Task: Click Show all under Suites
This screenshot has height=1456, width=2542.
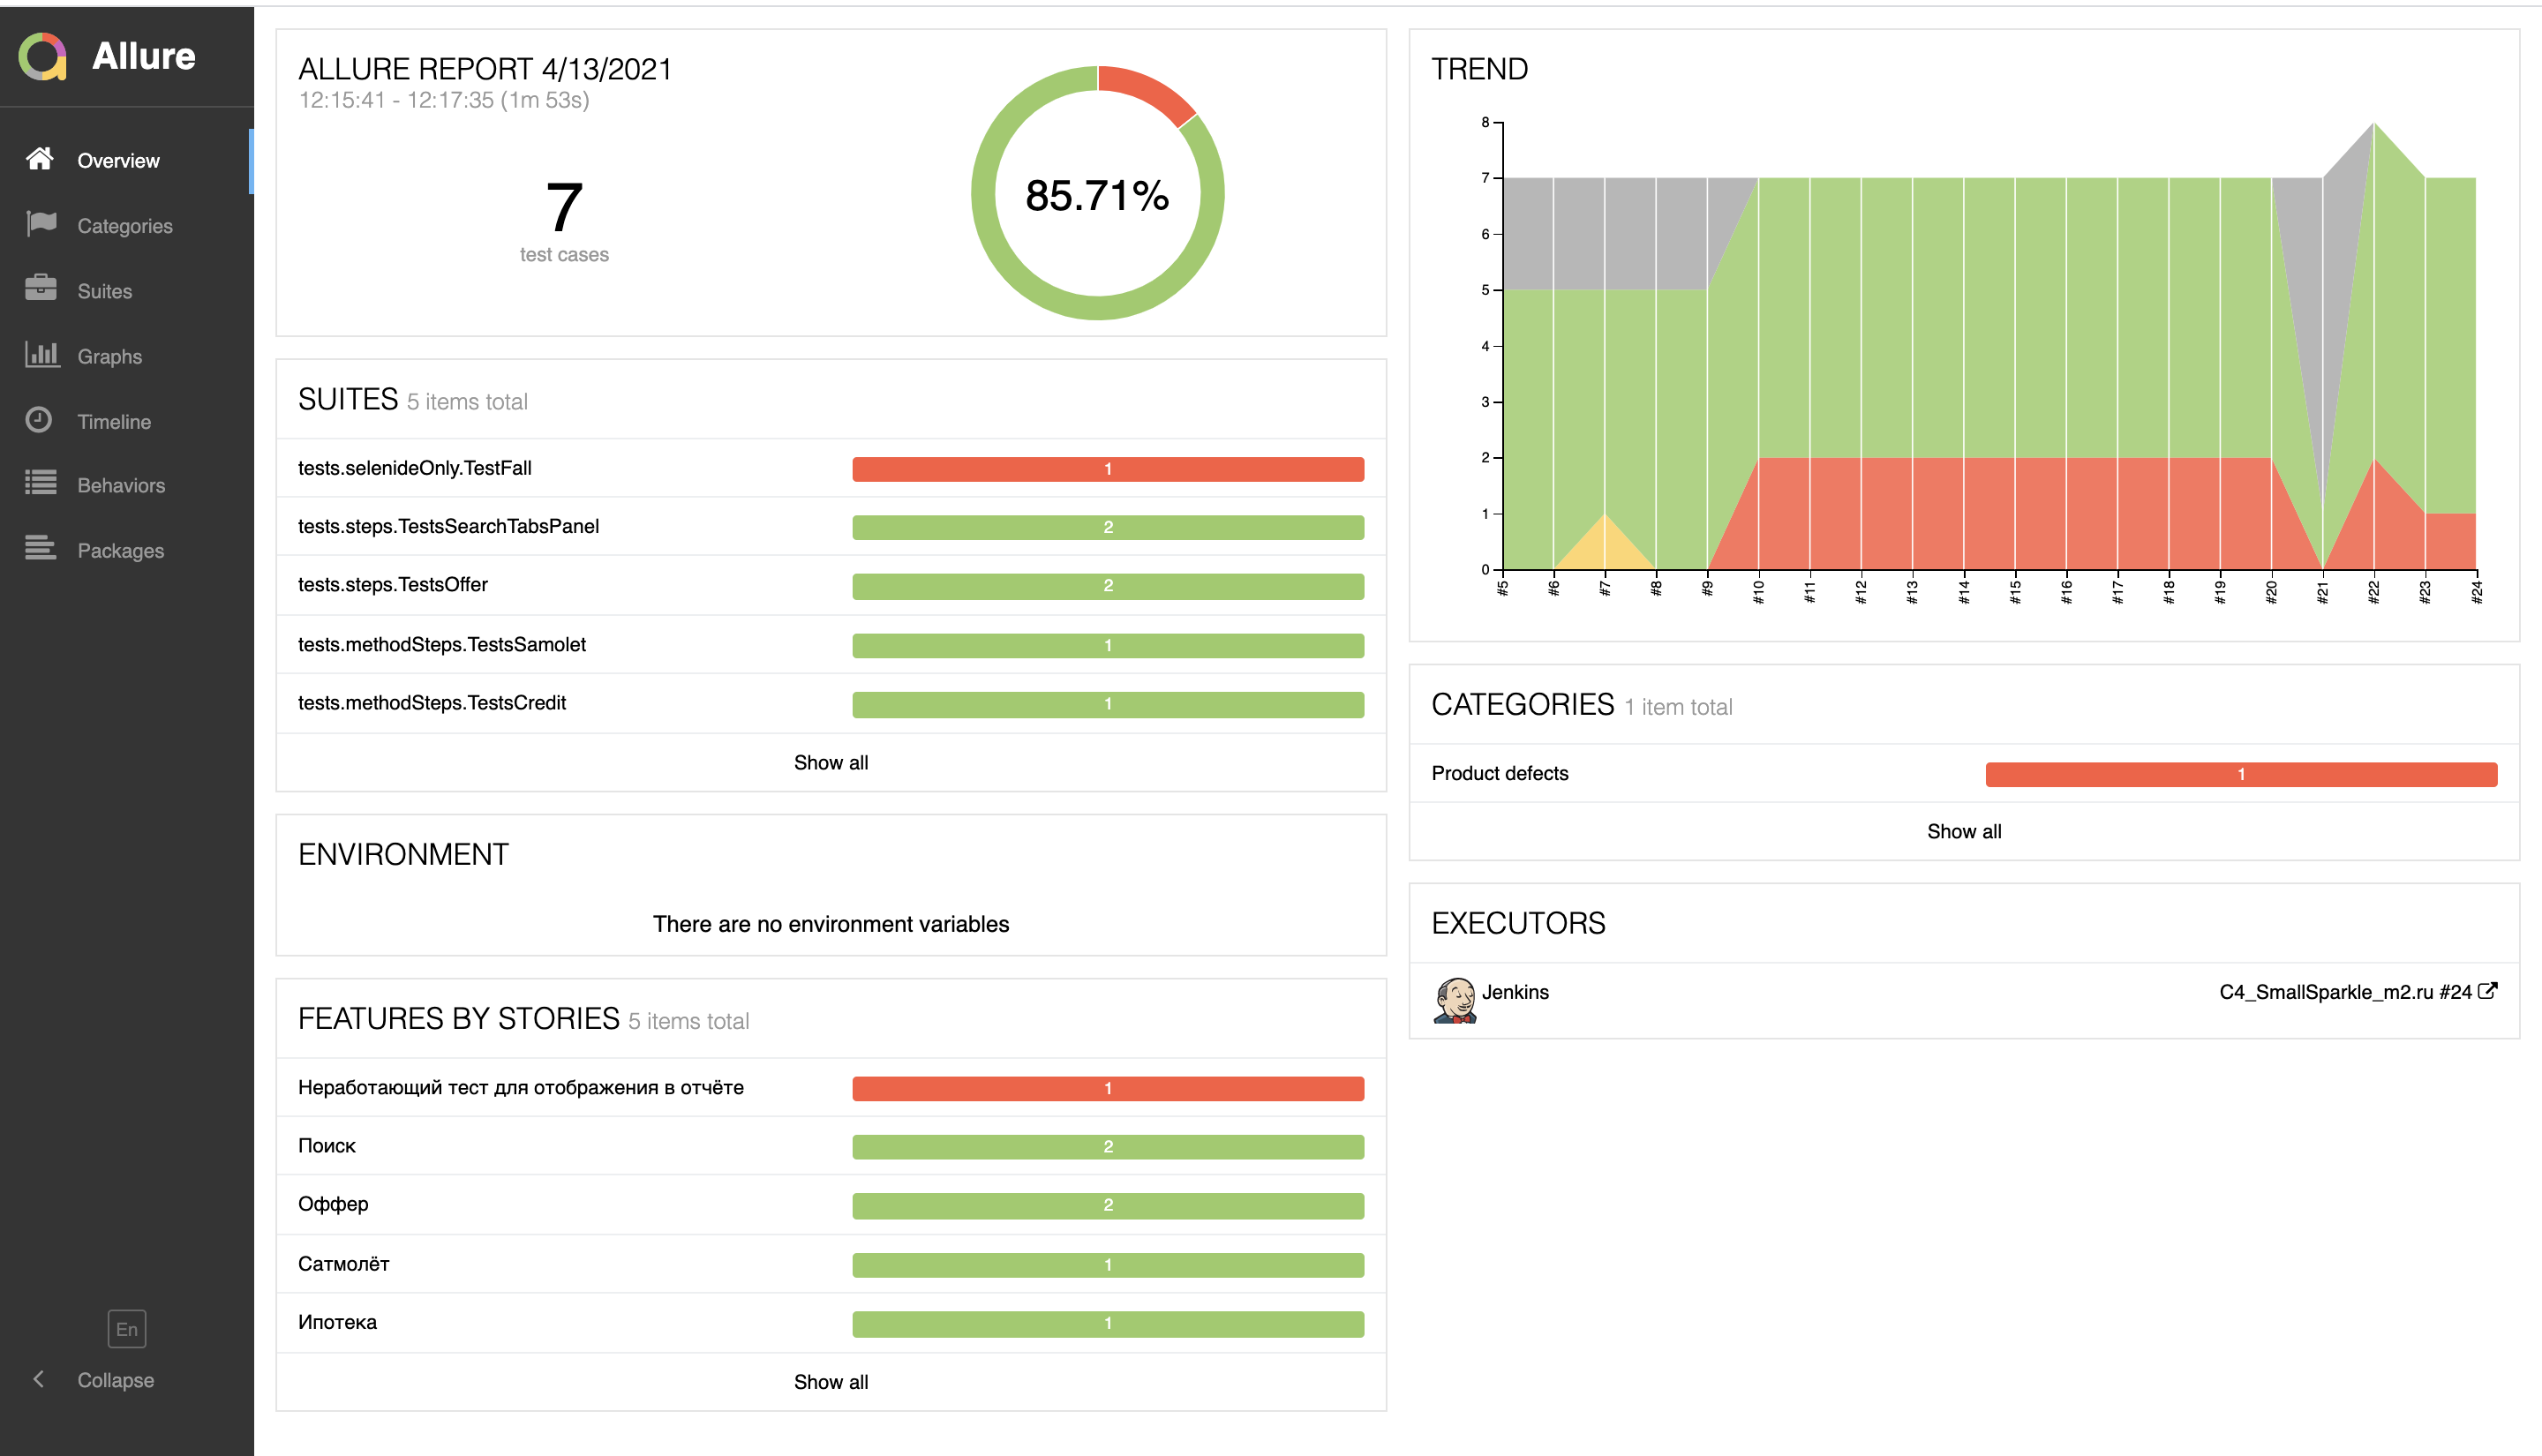Action: (x=831, y=763)
